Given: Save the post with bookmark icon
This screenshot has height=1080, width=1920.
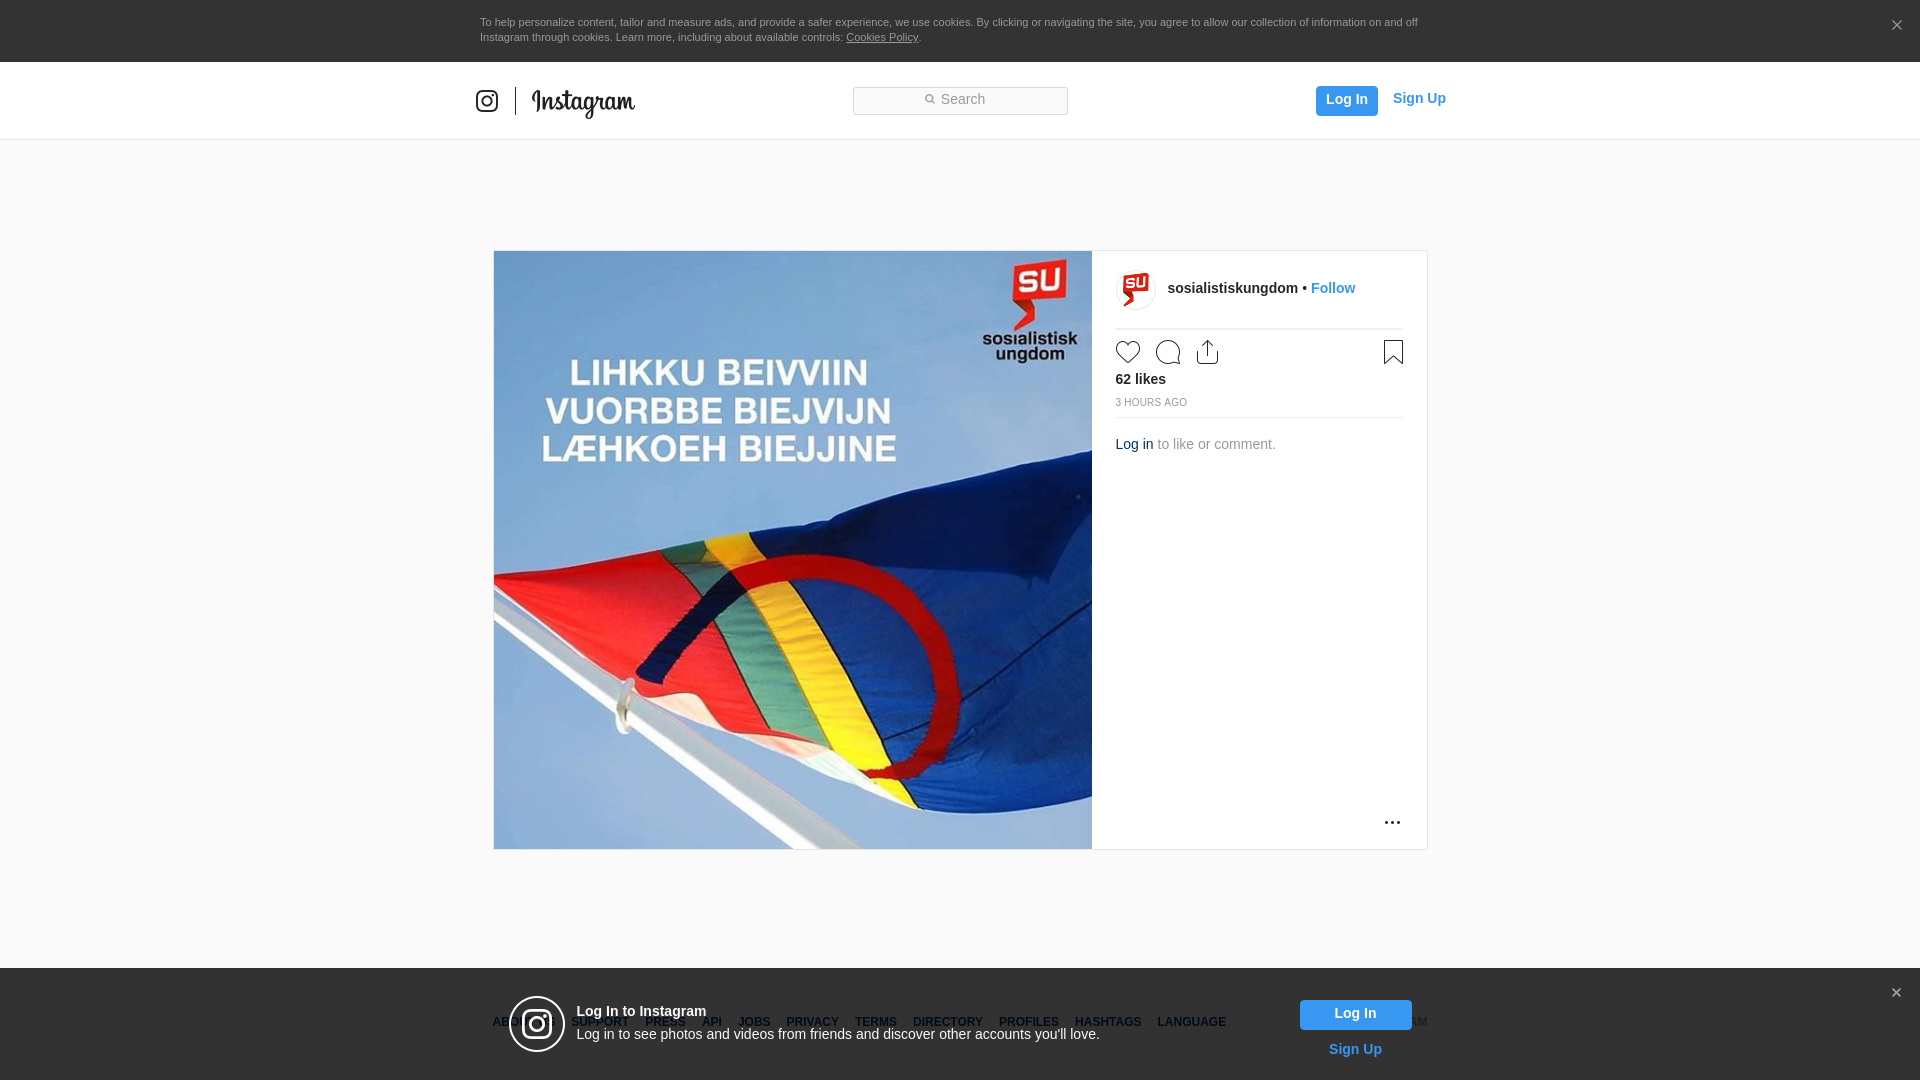Looking at the screenshot, I should 1393,352.
